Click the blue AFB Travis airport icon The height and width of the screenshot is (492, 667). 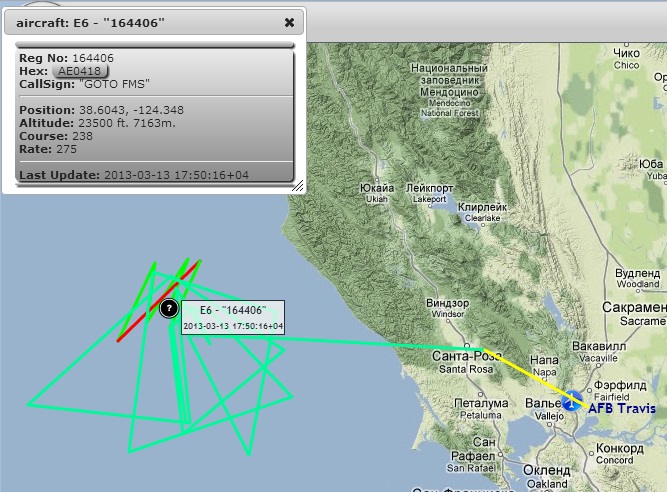click(571, 401)
